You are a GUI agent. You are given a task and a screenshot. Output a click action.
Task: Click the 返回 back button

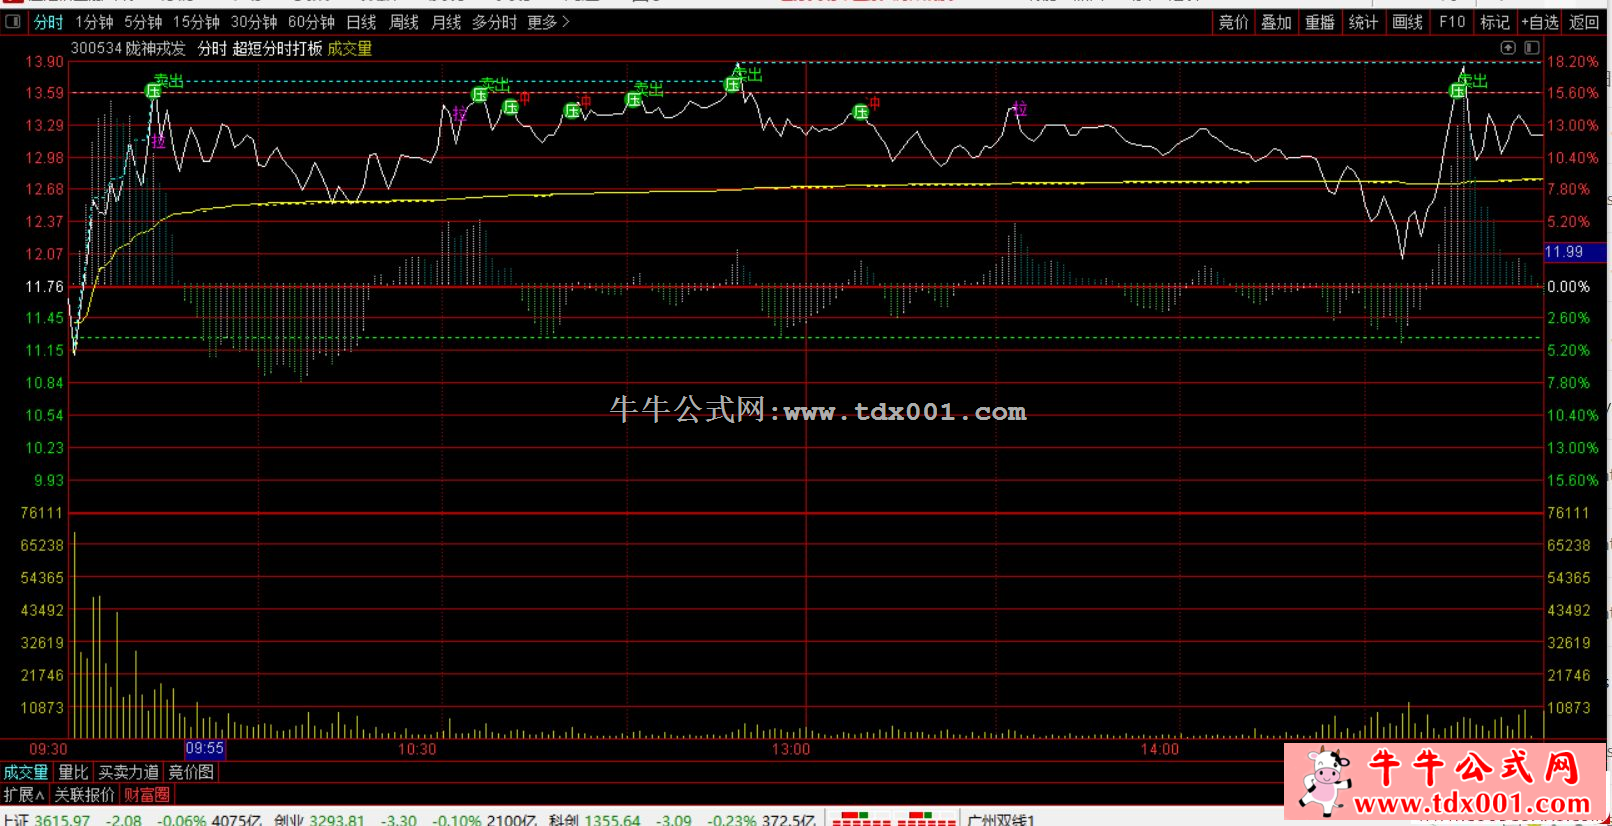[x=1584, y=22]
